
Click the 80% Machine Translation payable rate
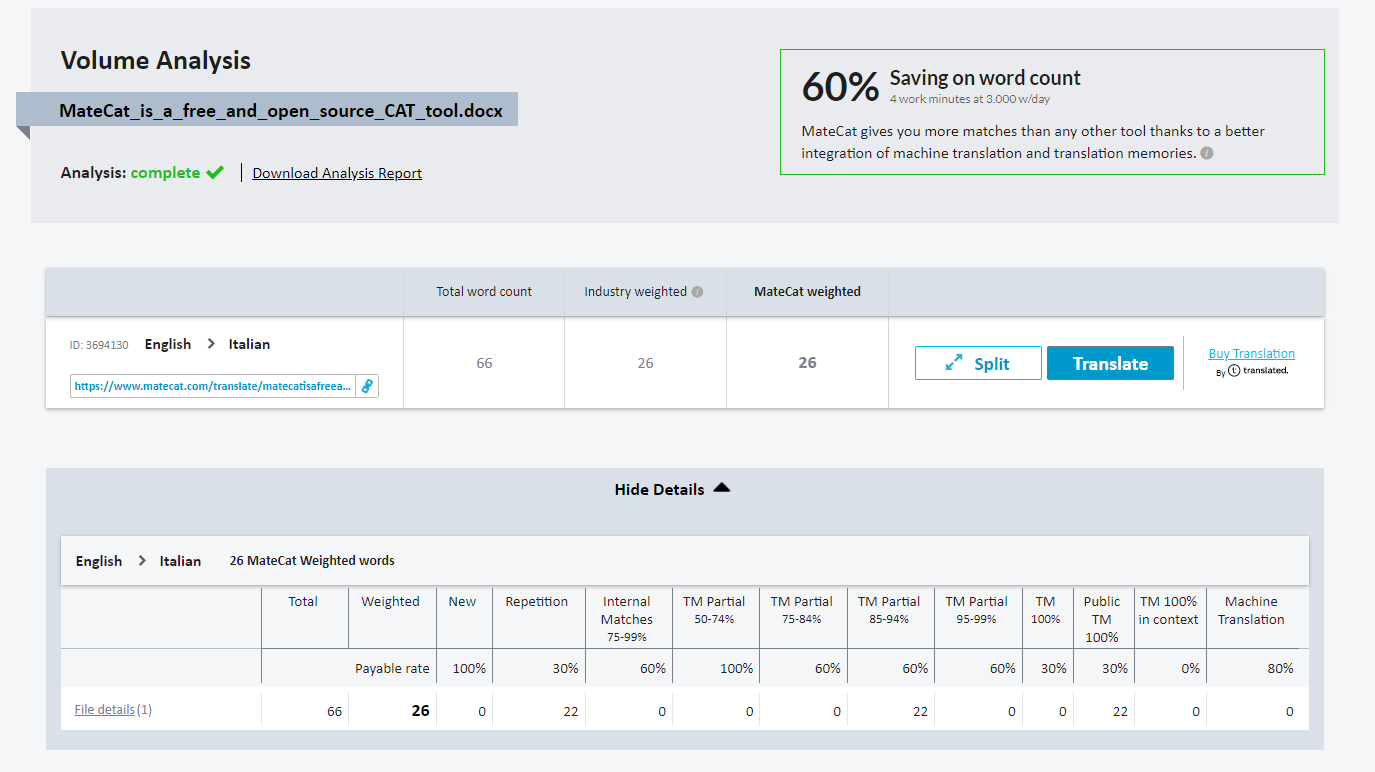[x=1280, y=669]
